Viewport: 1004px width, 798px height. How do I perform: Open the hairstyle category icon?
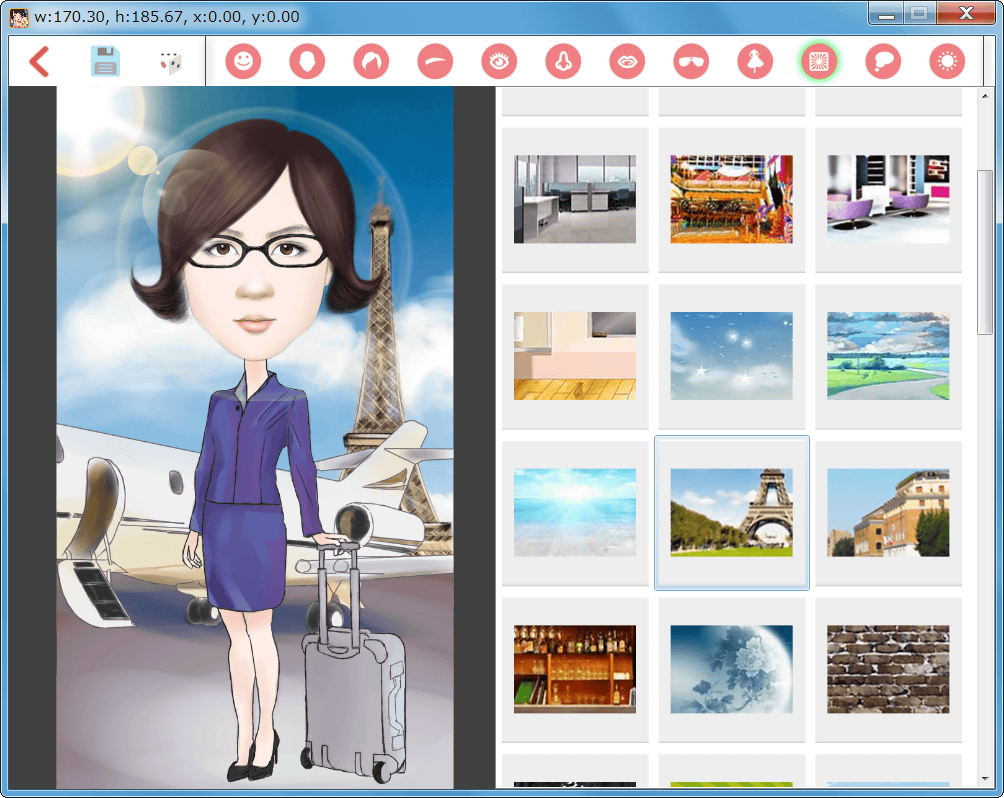coord(371,61)
